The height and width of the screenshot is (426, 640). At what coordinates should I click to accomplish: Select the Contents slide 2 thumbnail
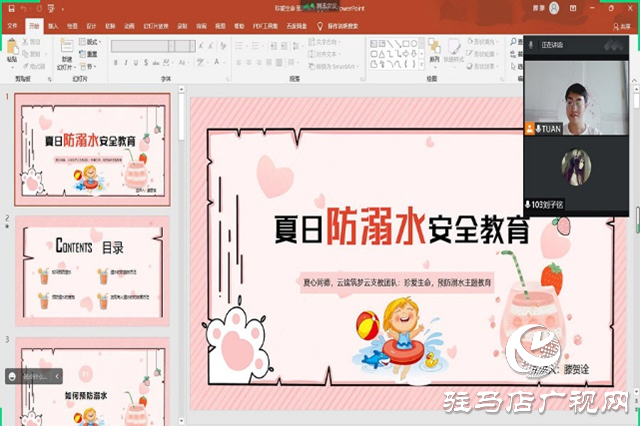click(91, 271)
